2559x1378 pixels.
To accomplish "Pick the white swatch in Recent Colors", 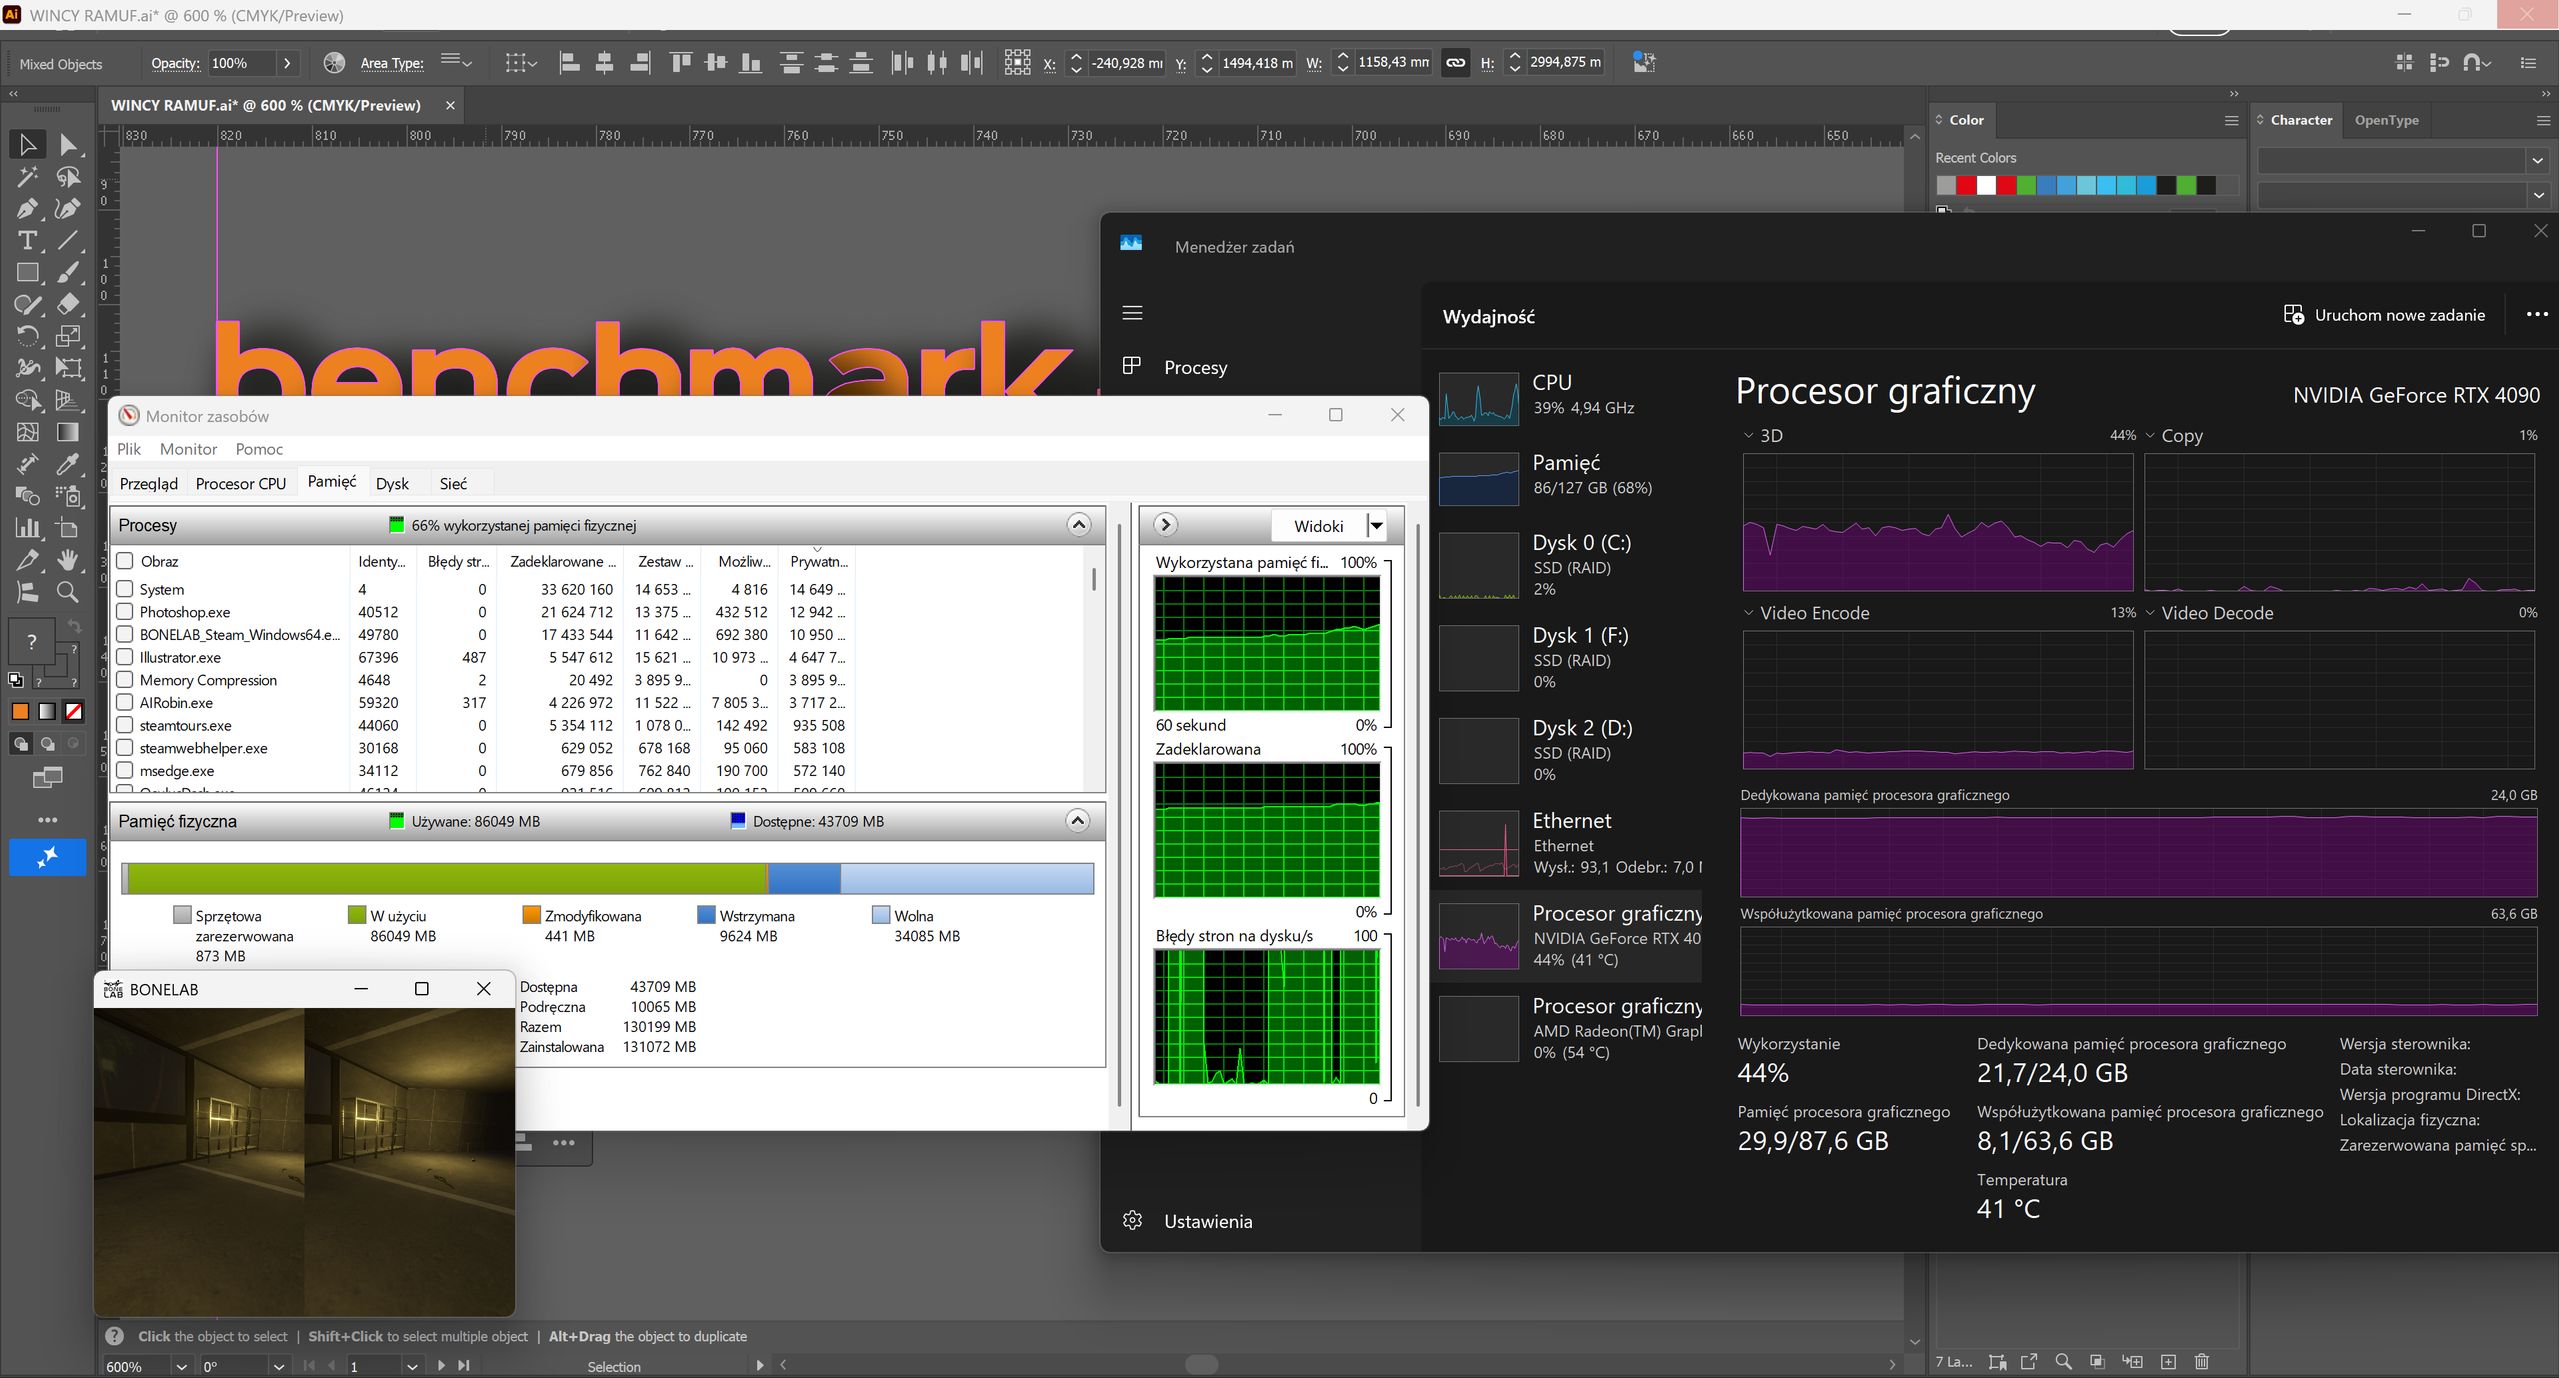I will click(1986, 185).
